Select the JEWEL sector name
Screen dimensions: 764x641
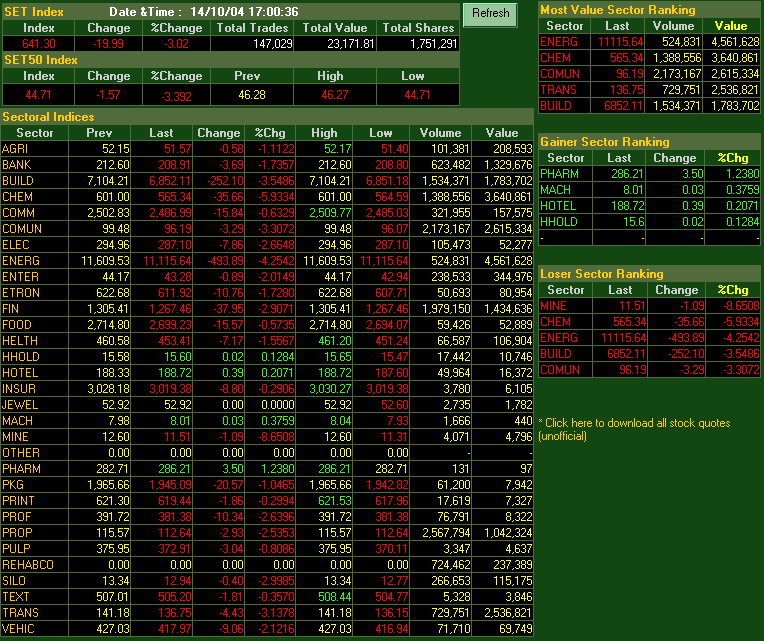20,405
